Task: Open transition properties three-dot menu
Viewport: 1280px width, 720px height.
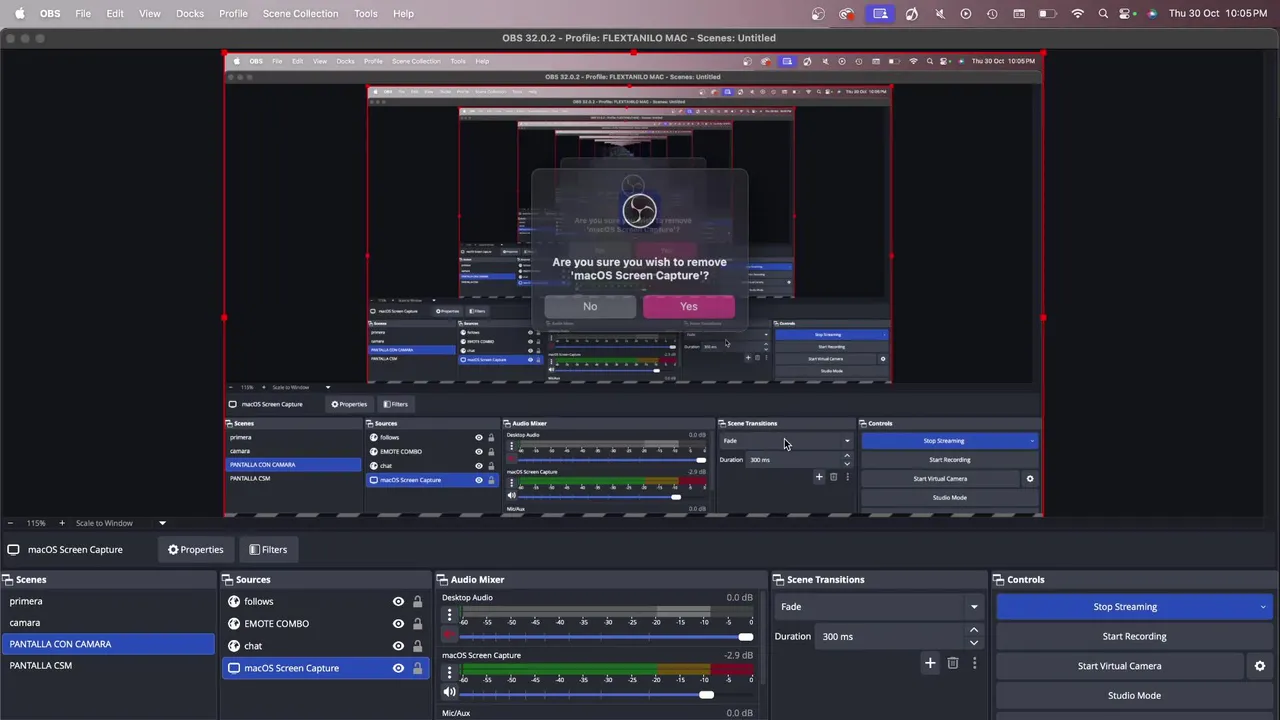Action: point(974,663)
